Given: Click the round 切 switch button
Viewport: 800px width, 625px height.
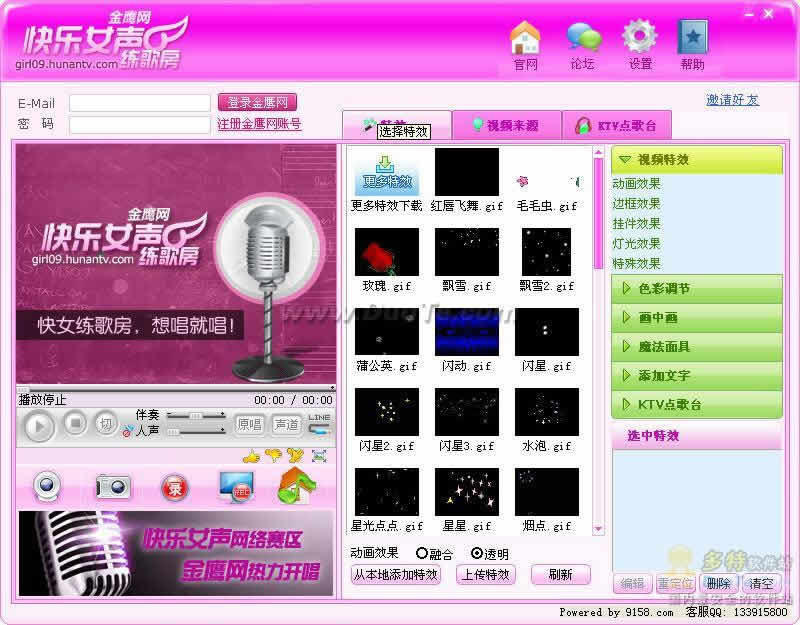Looking at the screenshot, I should (x=106, y=423).
